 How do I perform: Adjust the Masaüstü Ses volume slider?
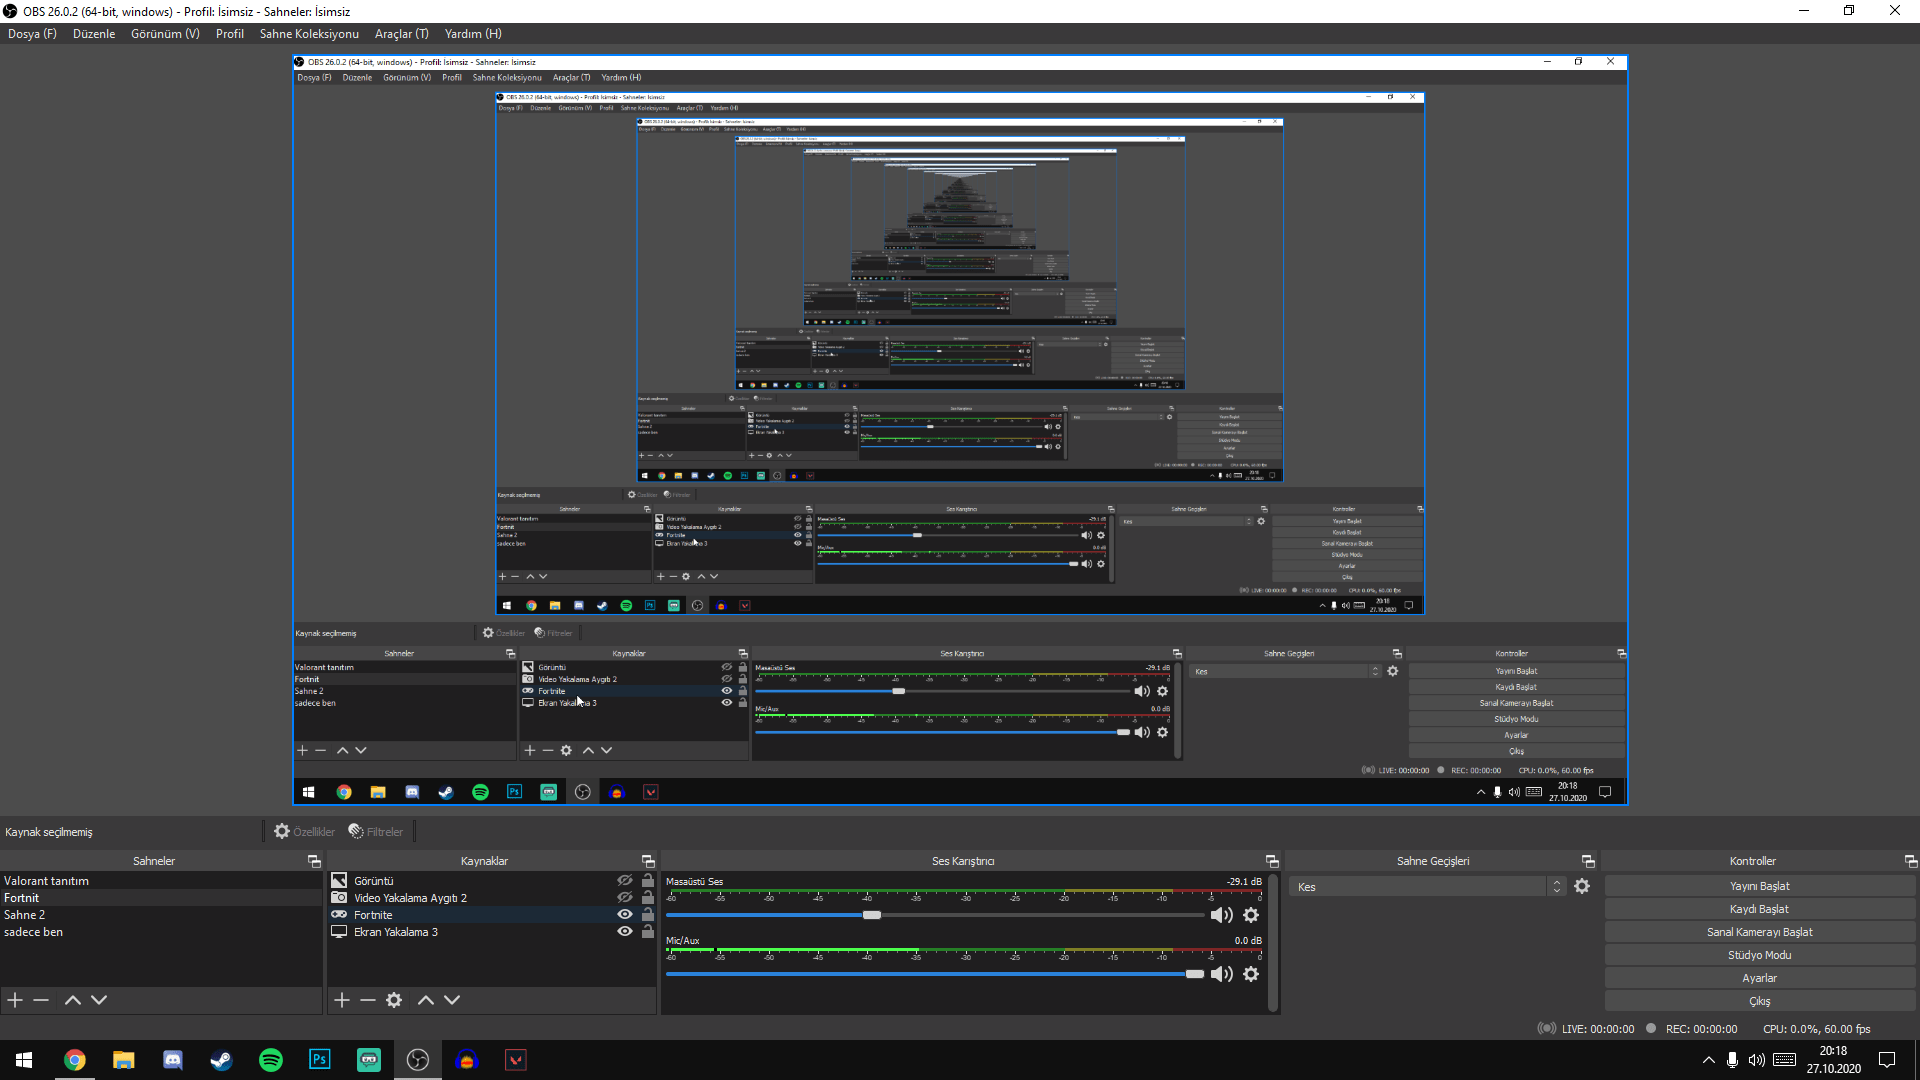click(872, 916)
